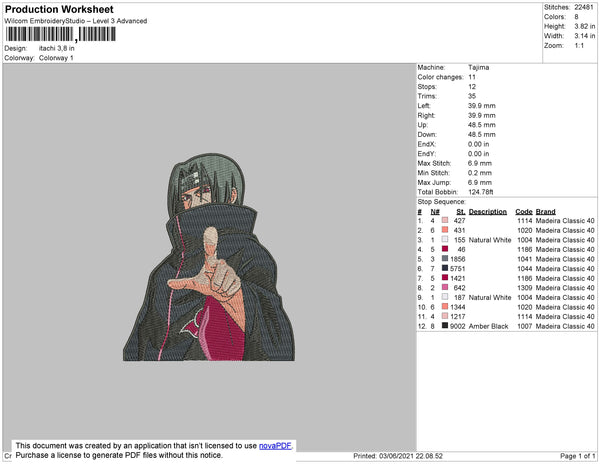Viewport: 600px width, 464px height.
Task: Click stitch count '1856' in stop 5
Action: tap(458, 259)
